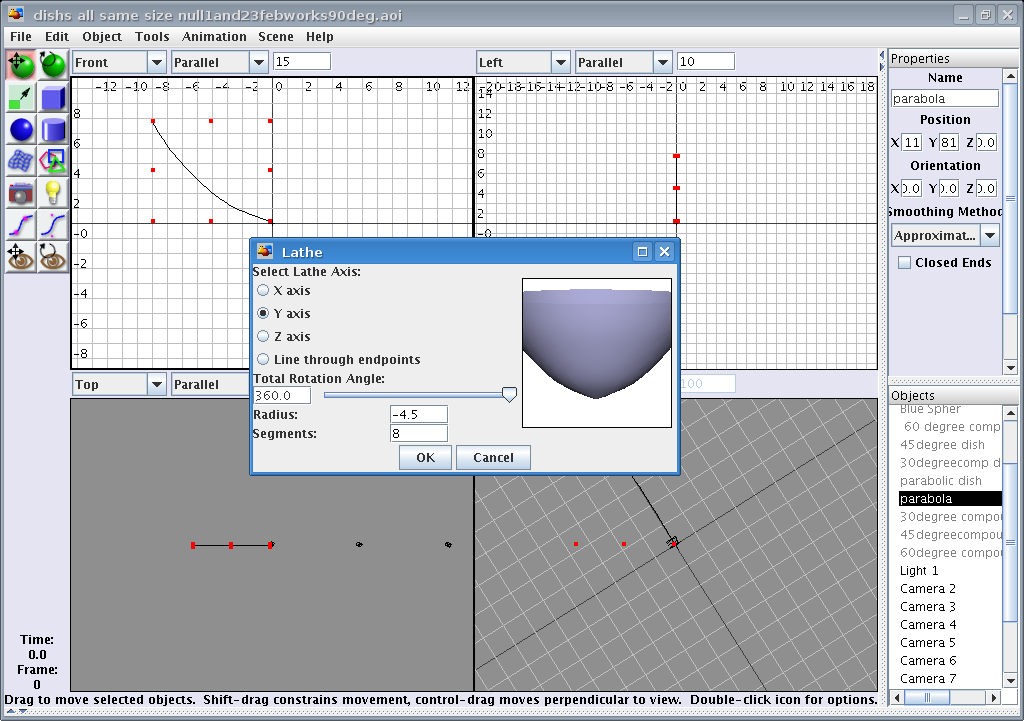This screenshot has width=1024, height=721.
Task: Open Parallel dropdown of Top view
Action: 211,385
